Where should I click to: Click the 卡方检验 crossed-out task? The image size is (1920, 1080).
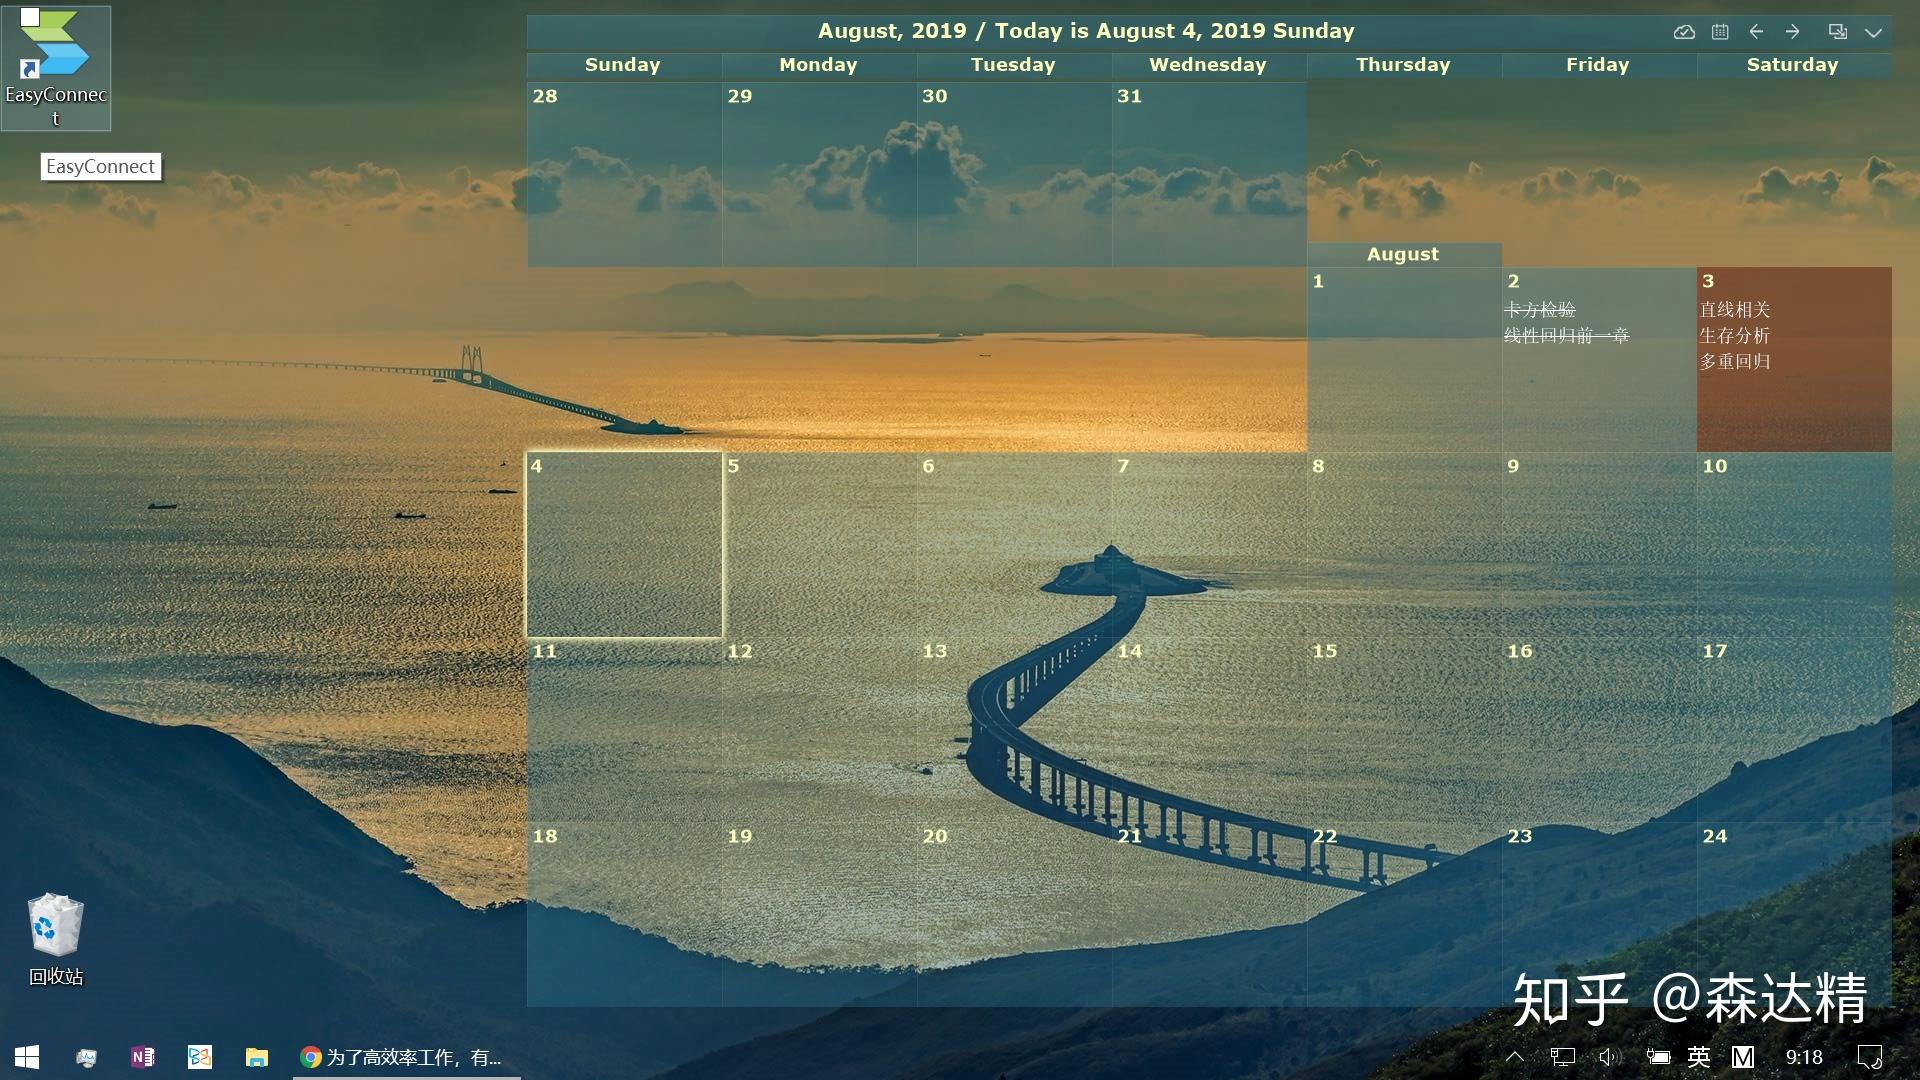pyautogui.click(x=1540, y=310)
